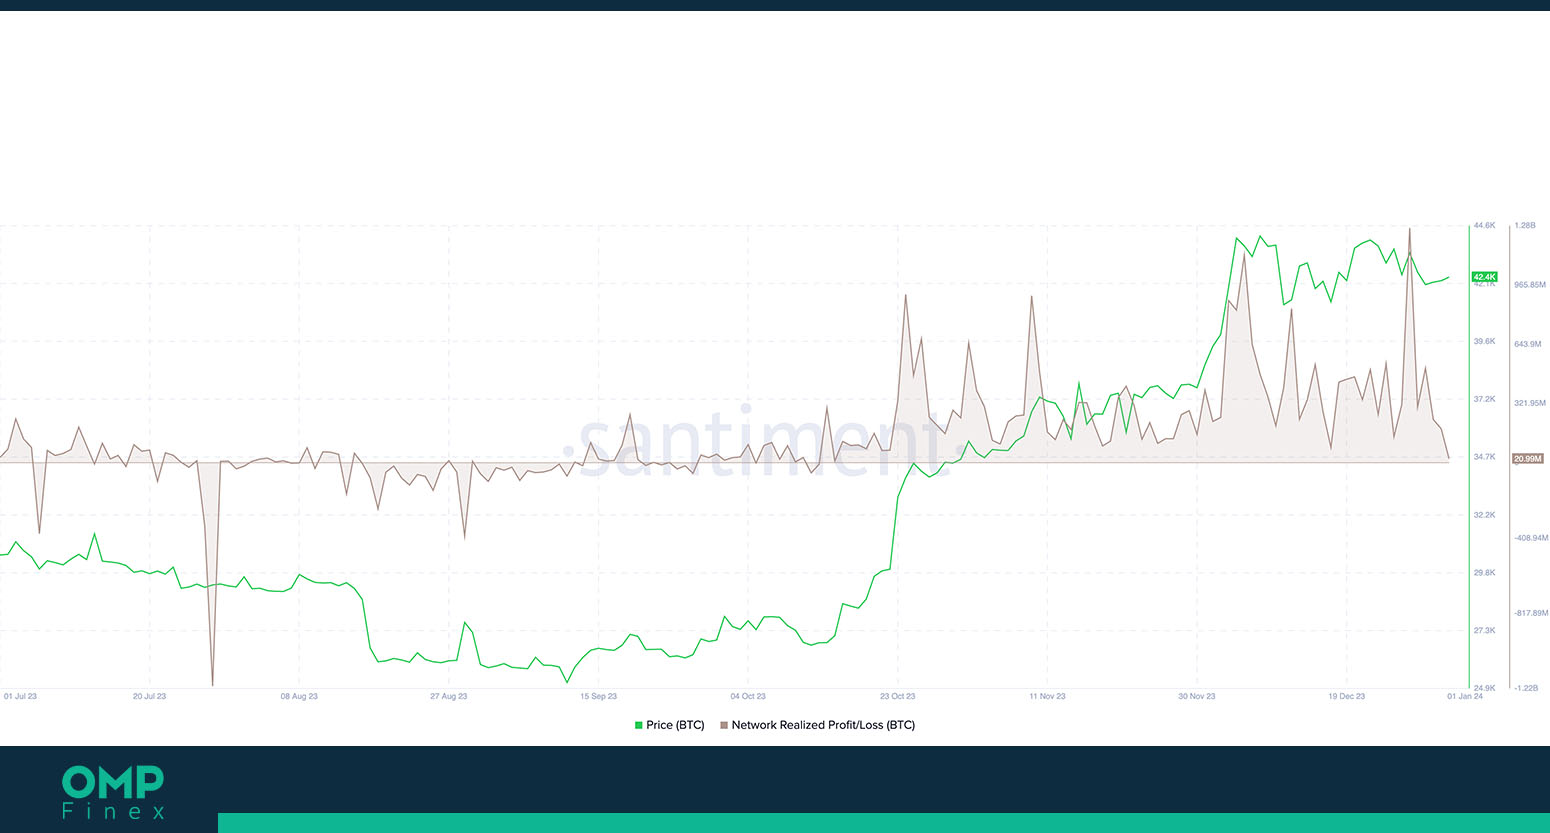Click the 321.95M profit/loss axis label

pos(1530,403)
